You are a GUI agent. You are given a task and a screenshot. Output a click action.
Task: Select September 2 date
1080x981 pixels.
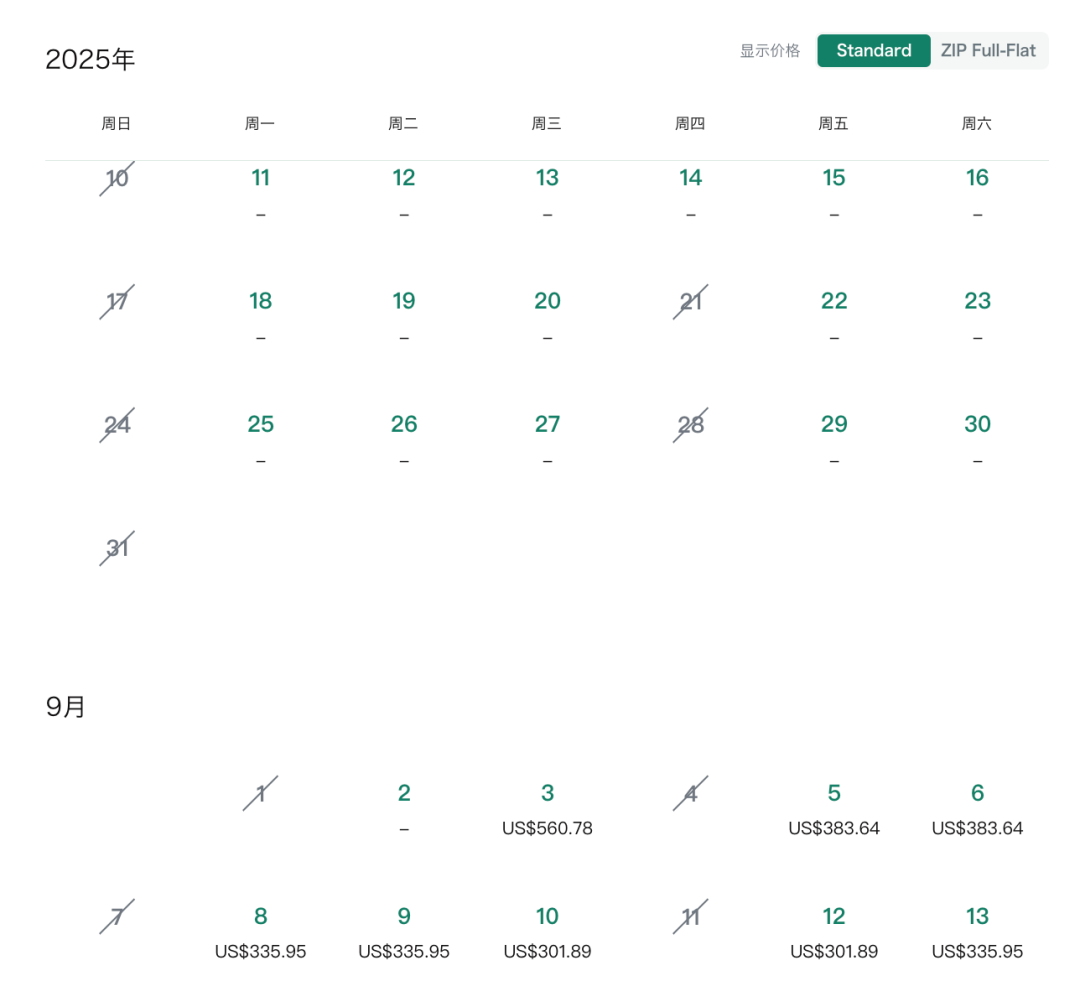coord(404,808)
